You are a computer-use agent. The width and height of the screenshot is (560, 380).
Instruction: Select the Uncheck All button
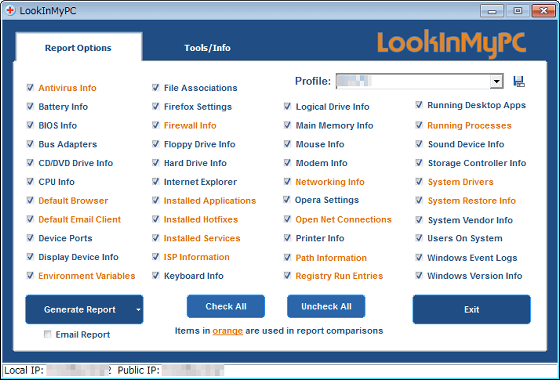326,306
